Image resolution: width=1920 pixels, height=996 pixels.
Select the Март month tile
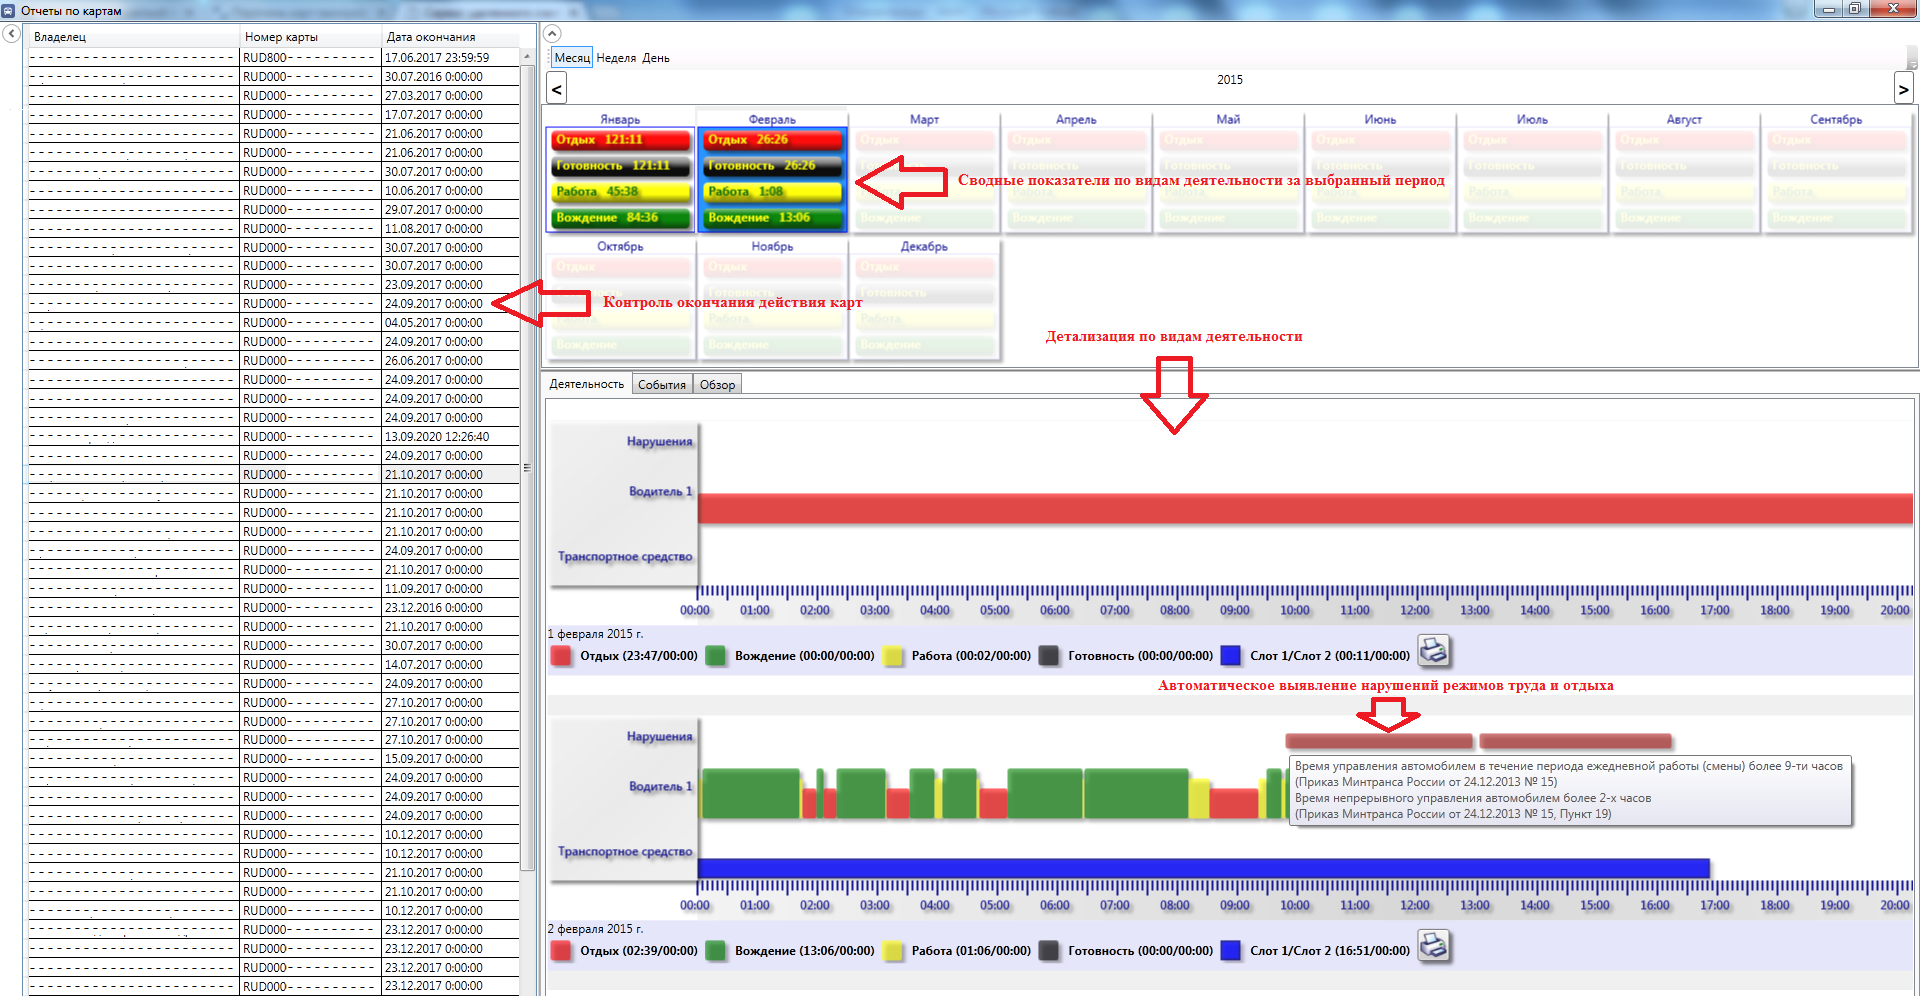click(925, 172)
